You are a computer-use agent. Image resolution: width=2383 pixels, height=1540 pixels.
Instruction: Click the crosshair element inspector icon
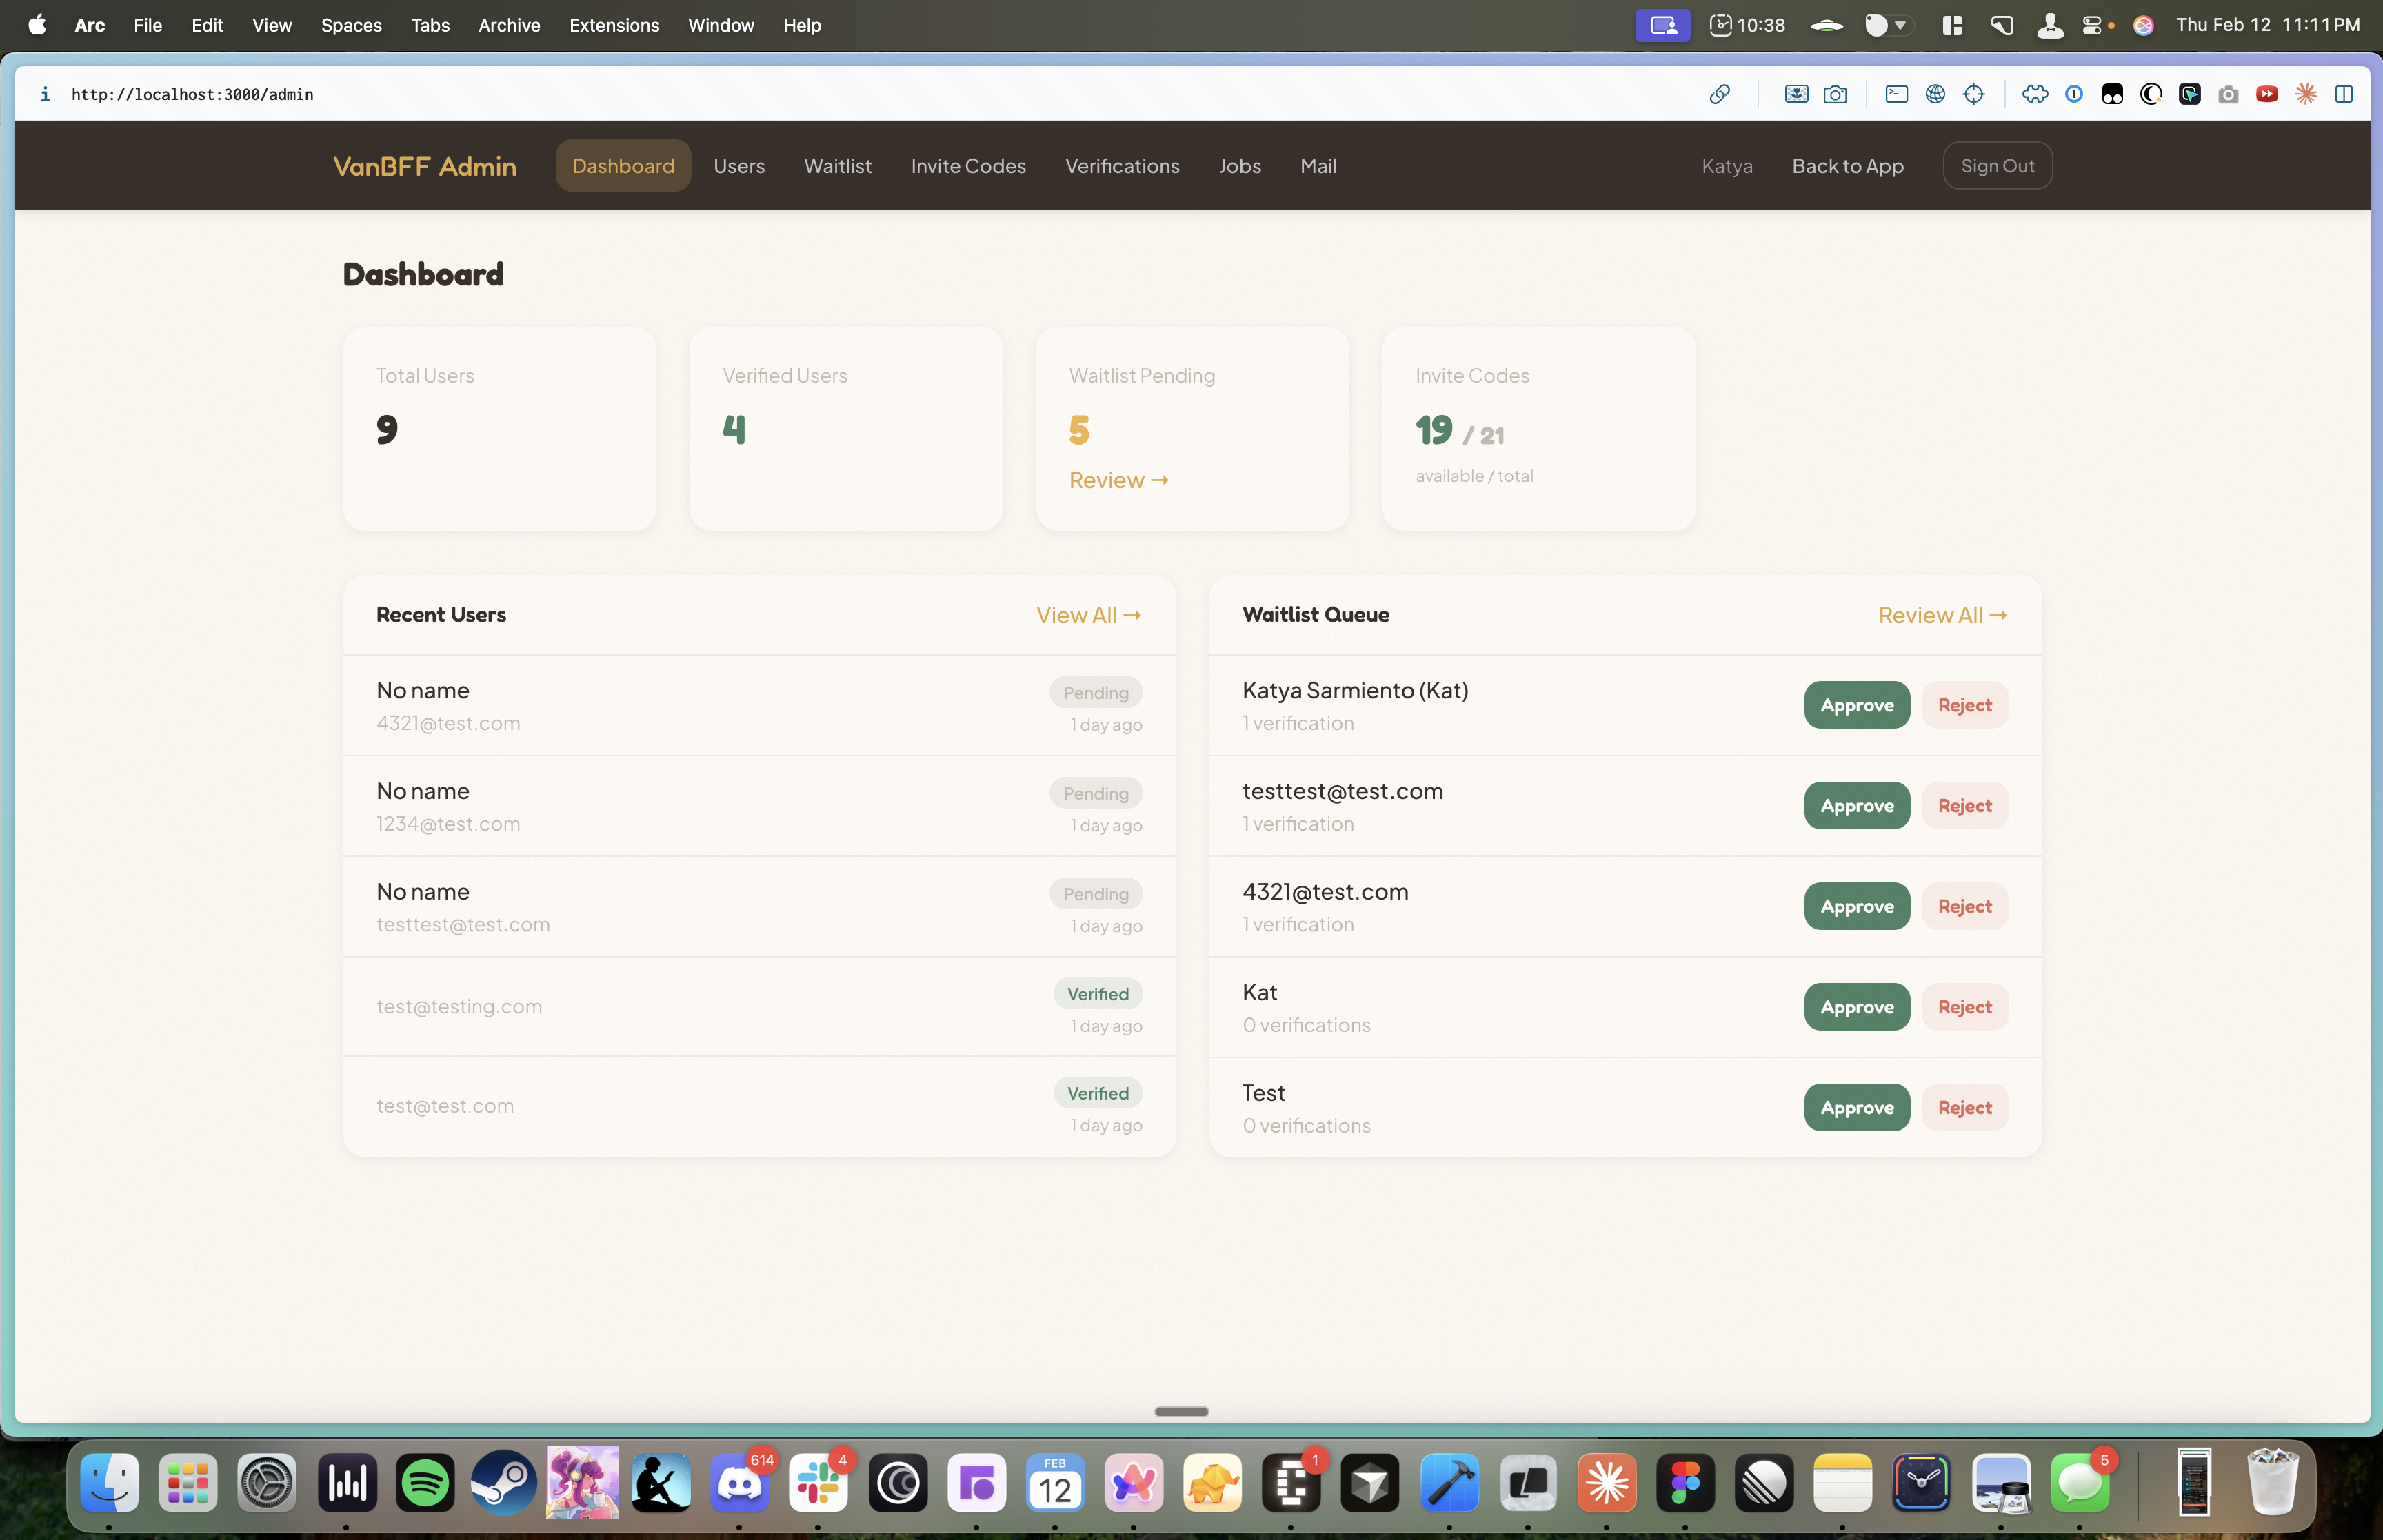[1974, 94]
